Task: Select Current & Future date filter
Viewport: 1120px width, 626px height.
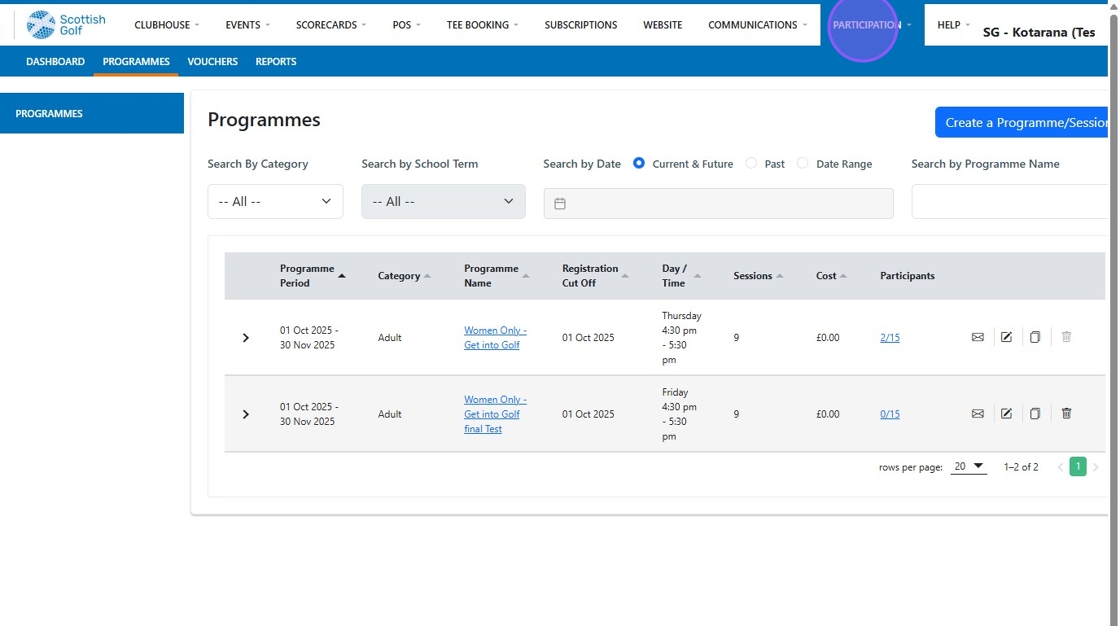Action: (x=639, y=163)
